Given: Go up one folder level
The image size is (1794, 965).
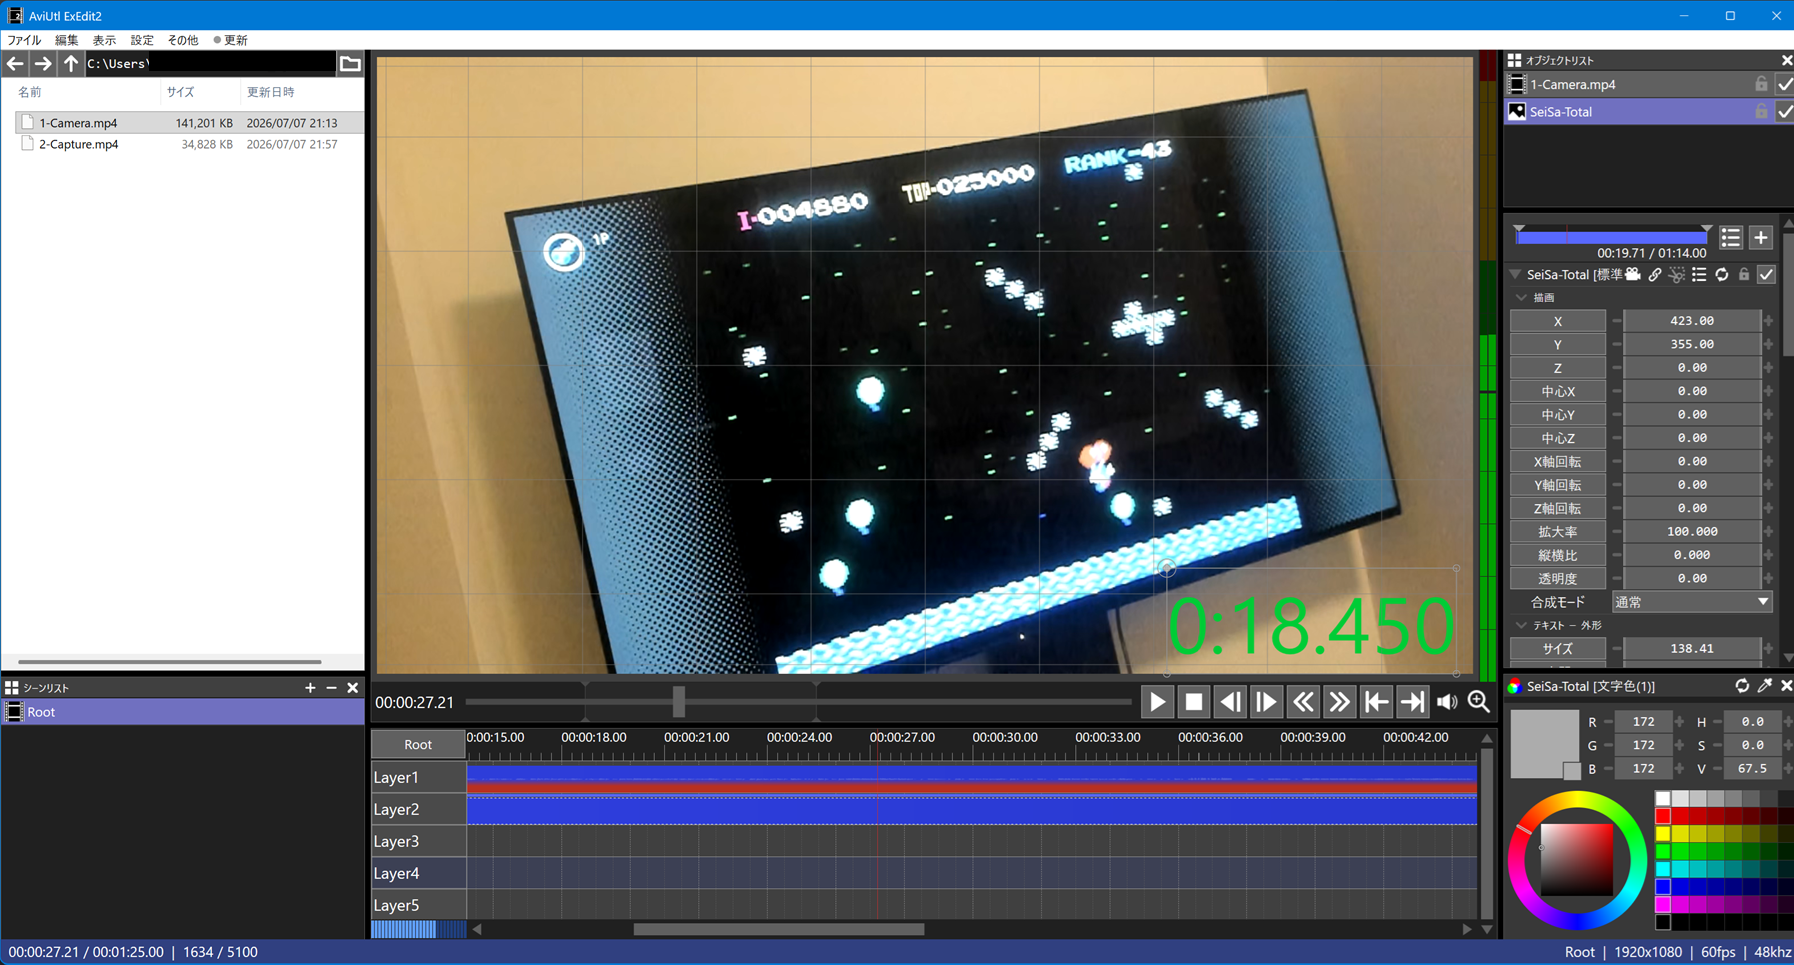Looking at the screenshot, I should pyautogui.click(x=70, y=64).
